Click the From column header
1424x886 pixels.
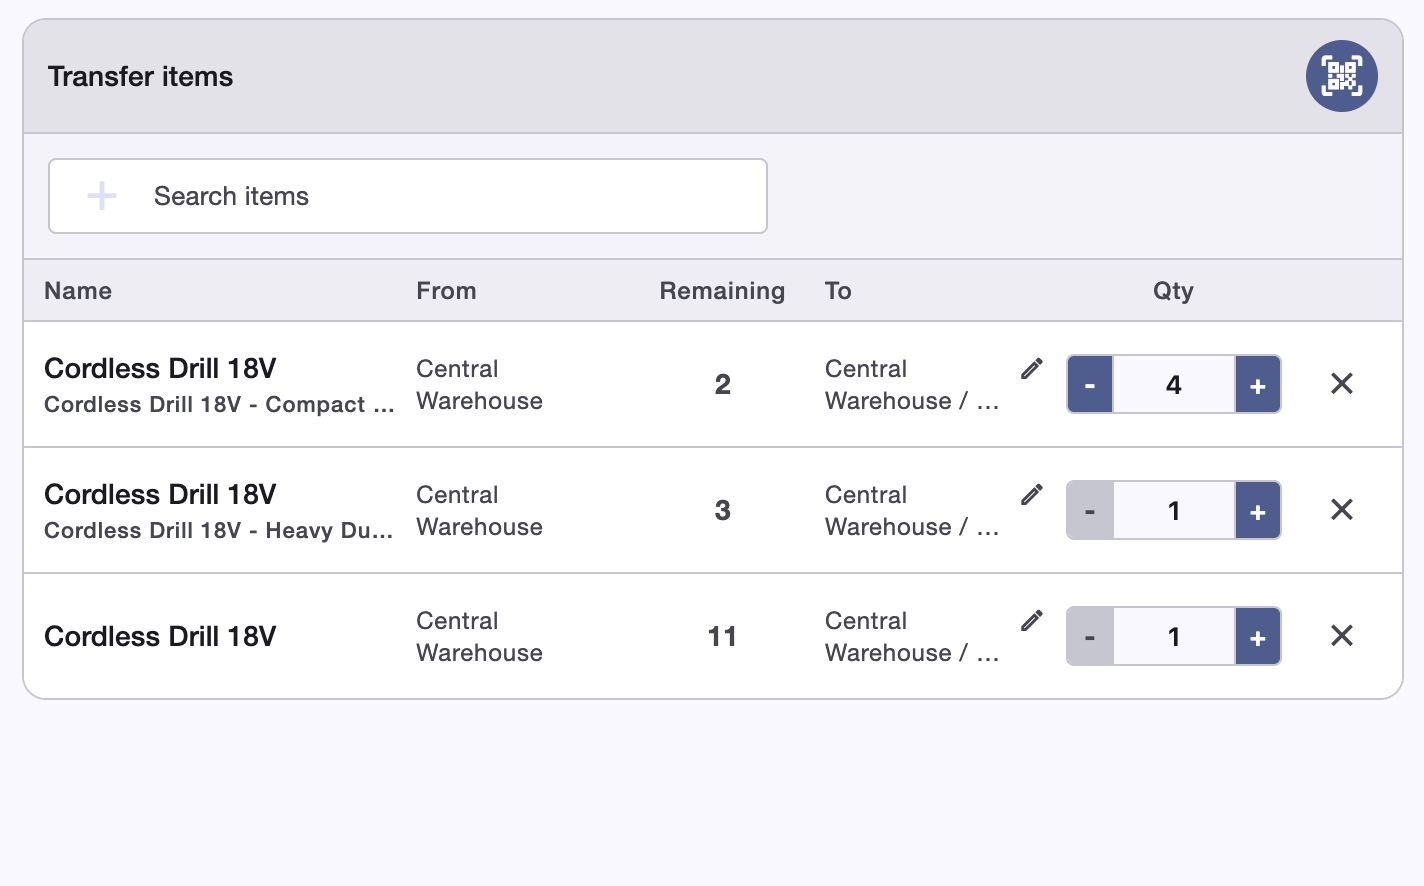[x=446, y=291]
